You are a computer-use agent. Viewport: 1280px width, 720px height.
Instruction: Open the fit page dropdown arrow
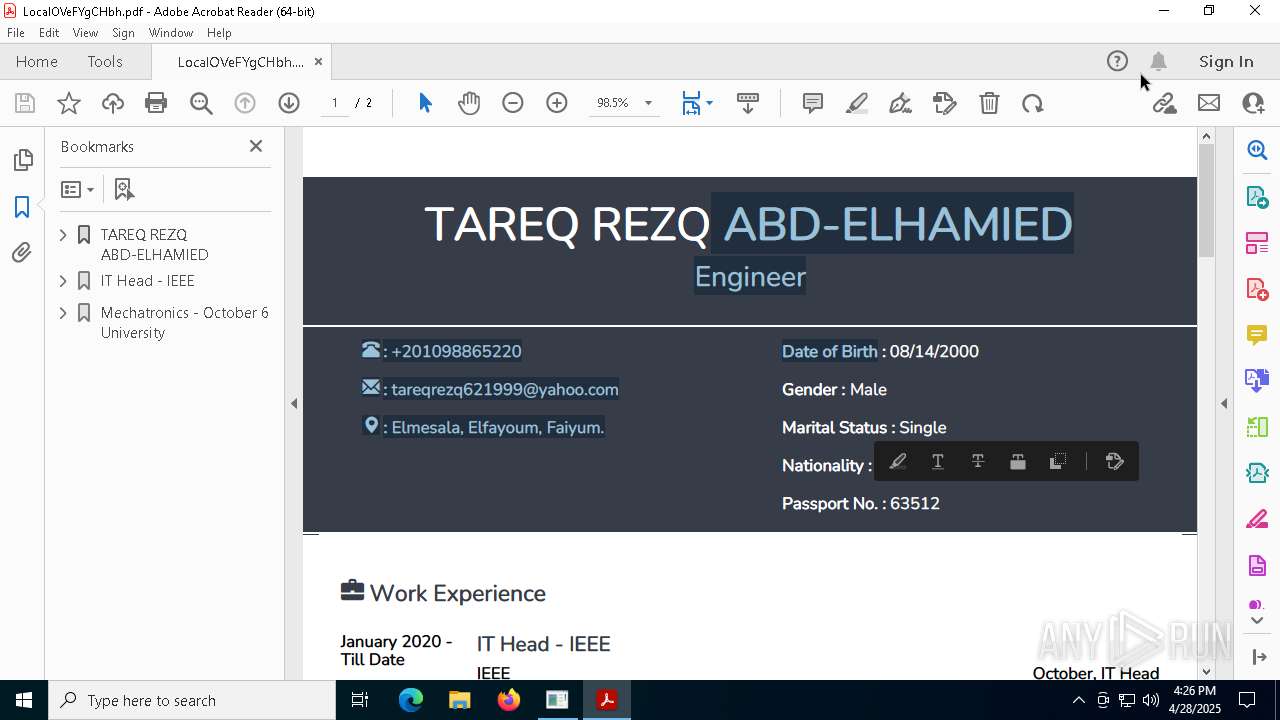tap(709, 103)
